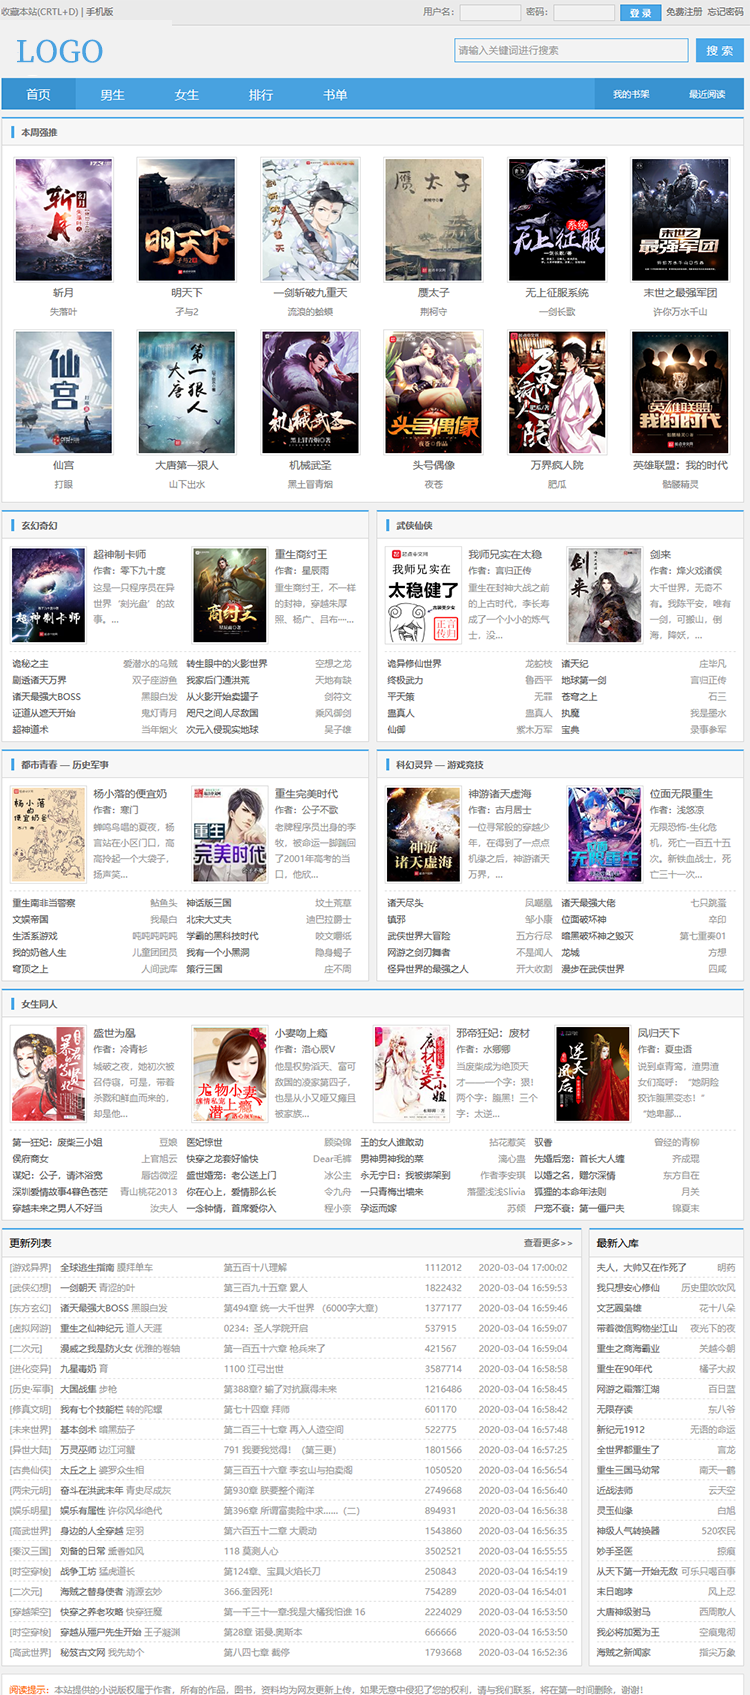Open 我的书架 in the navigation bar

click(x=630, y=94)
